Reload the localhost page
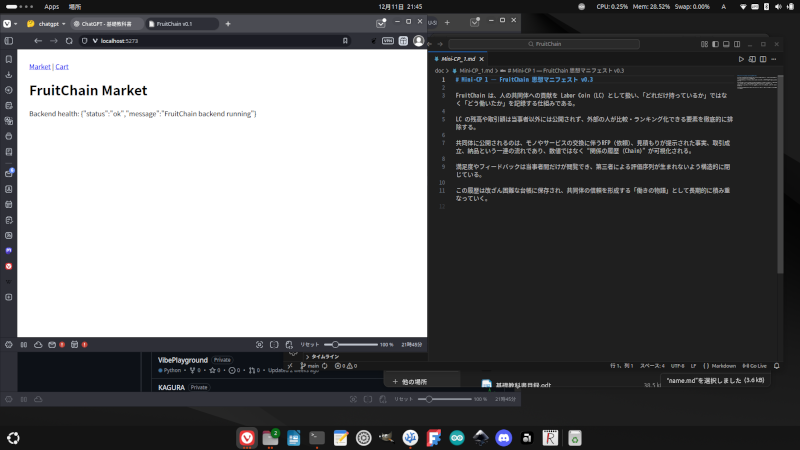 point(69,41)
